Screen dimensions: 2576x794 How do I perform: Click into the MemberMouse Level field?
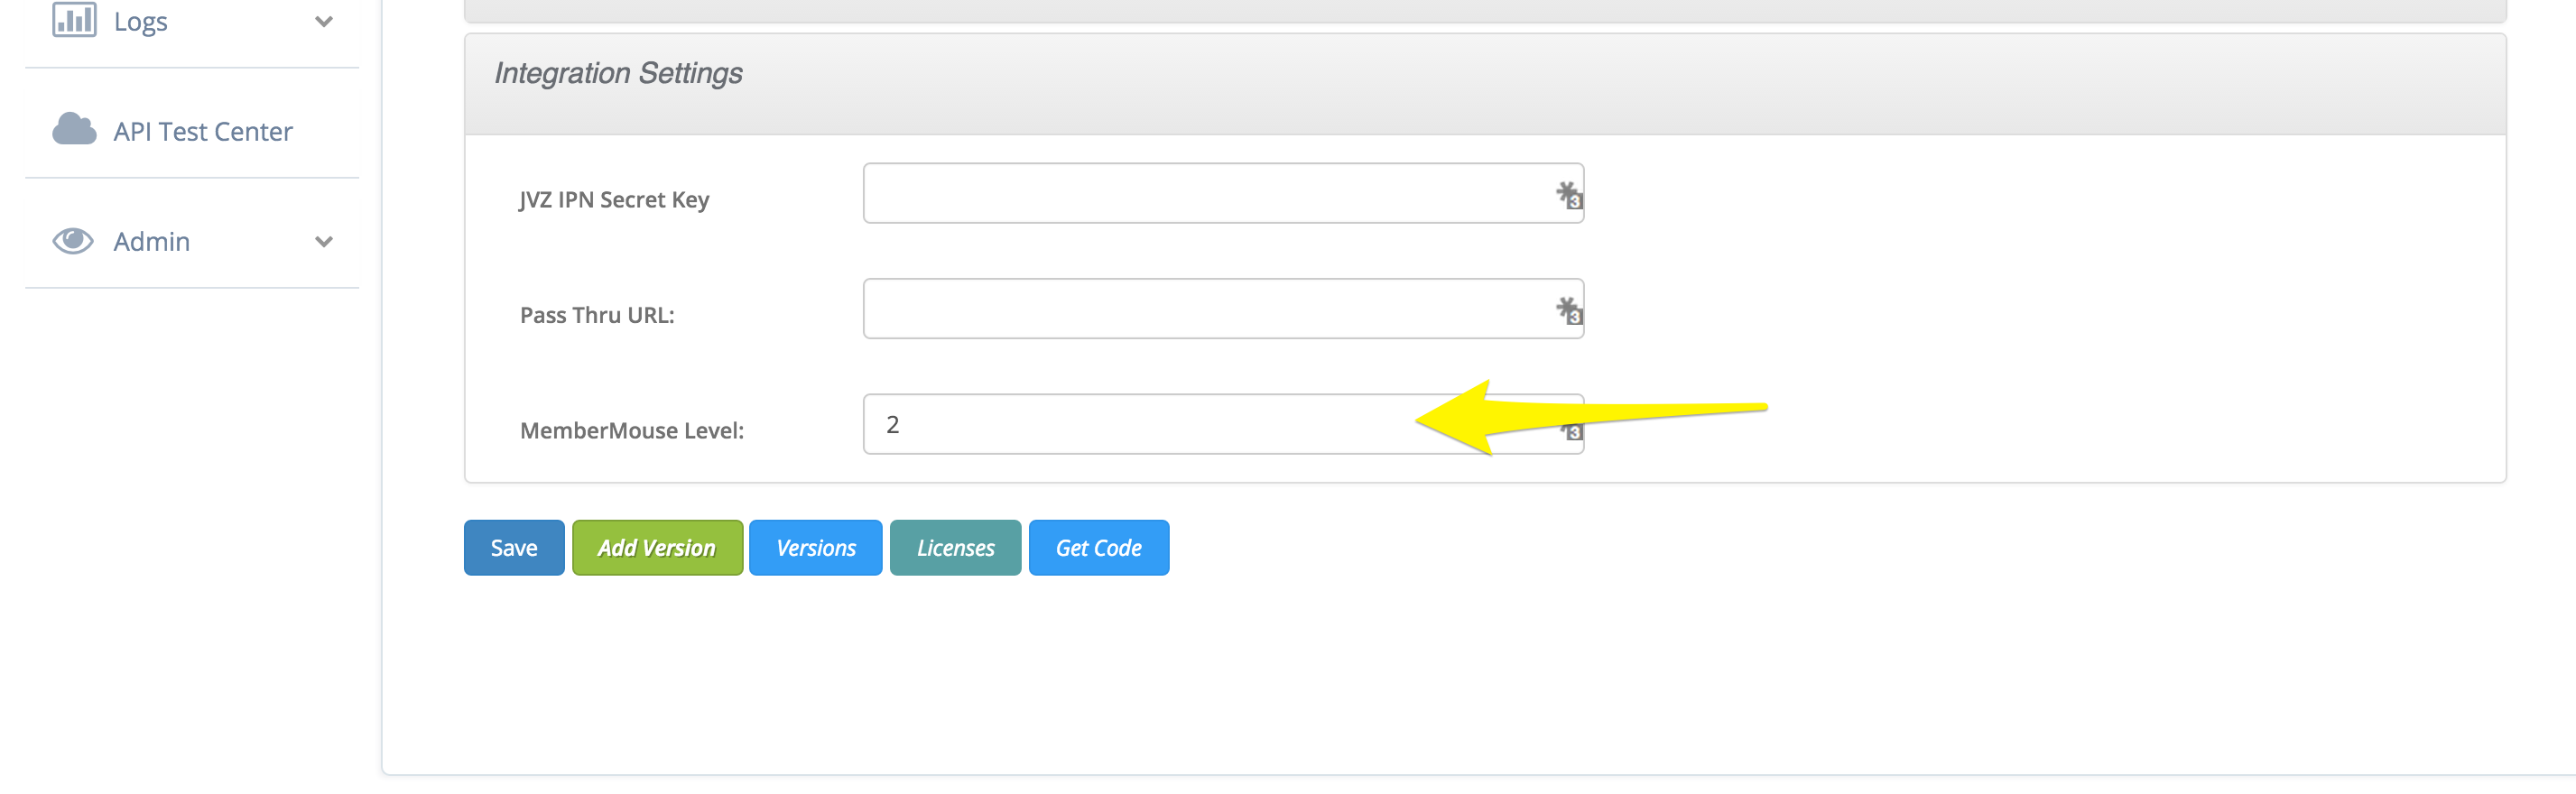point(1140,424)
